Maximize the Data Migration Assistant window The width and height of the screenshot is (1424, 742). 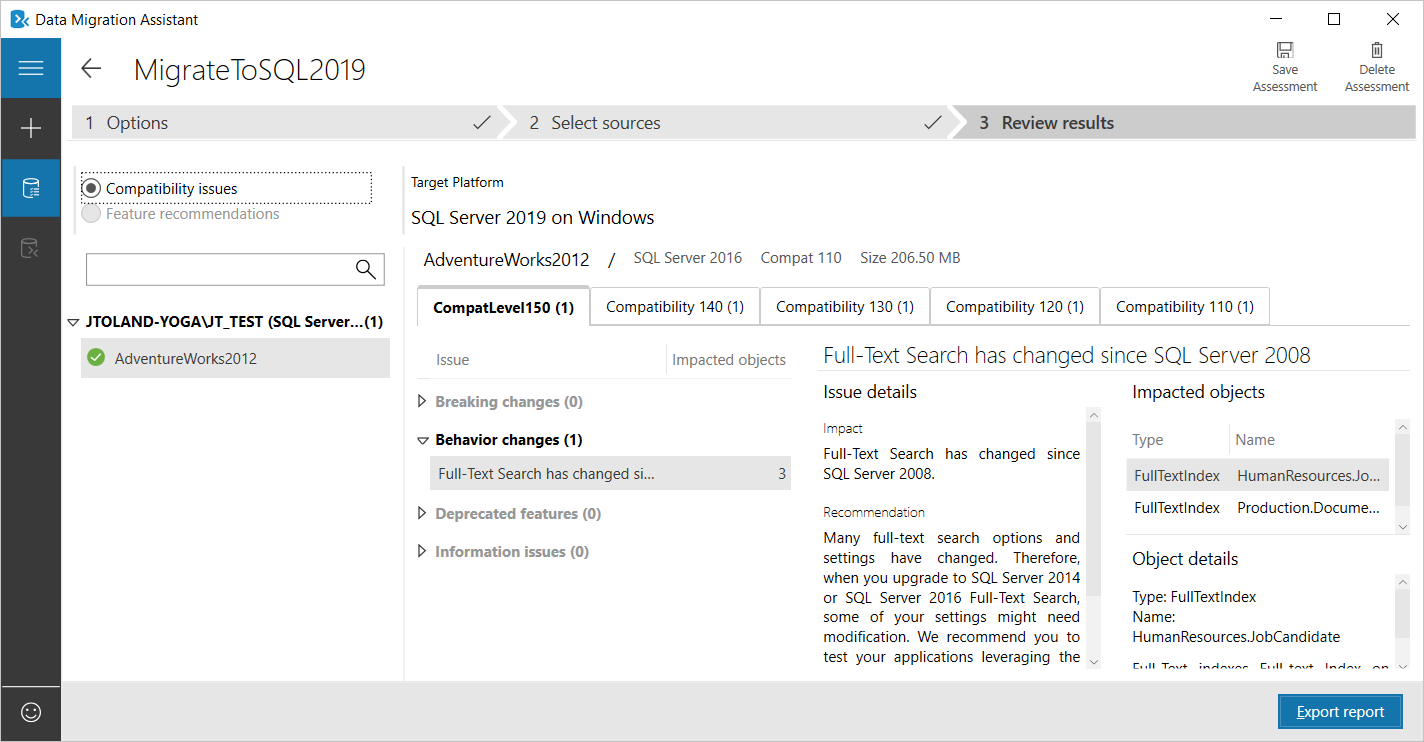[x=1334, y=19]
